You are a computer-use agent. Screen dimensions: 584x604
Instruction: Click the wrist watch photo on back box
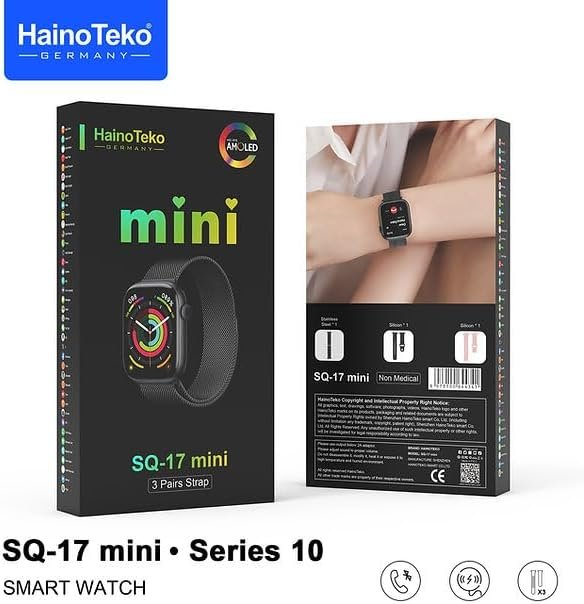[401, 212]
